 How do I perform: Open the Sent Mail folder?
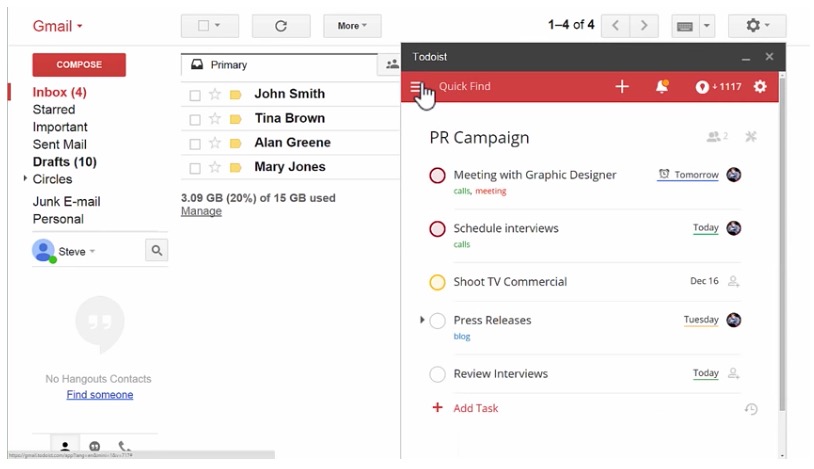pyautogui.click(x=60, y=144)
